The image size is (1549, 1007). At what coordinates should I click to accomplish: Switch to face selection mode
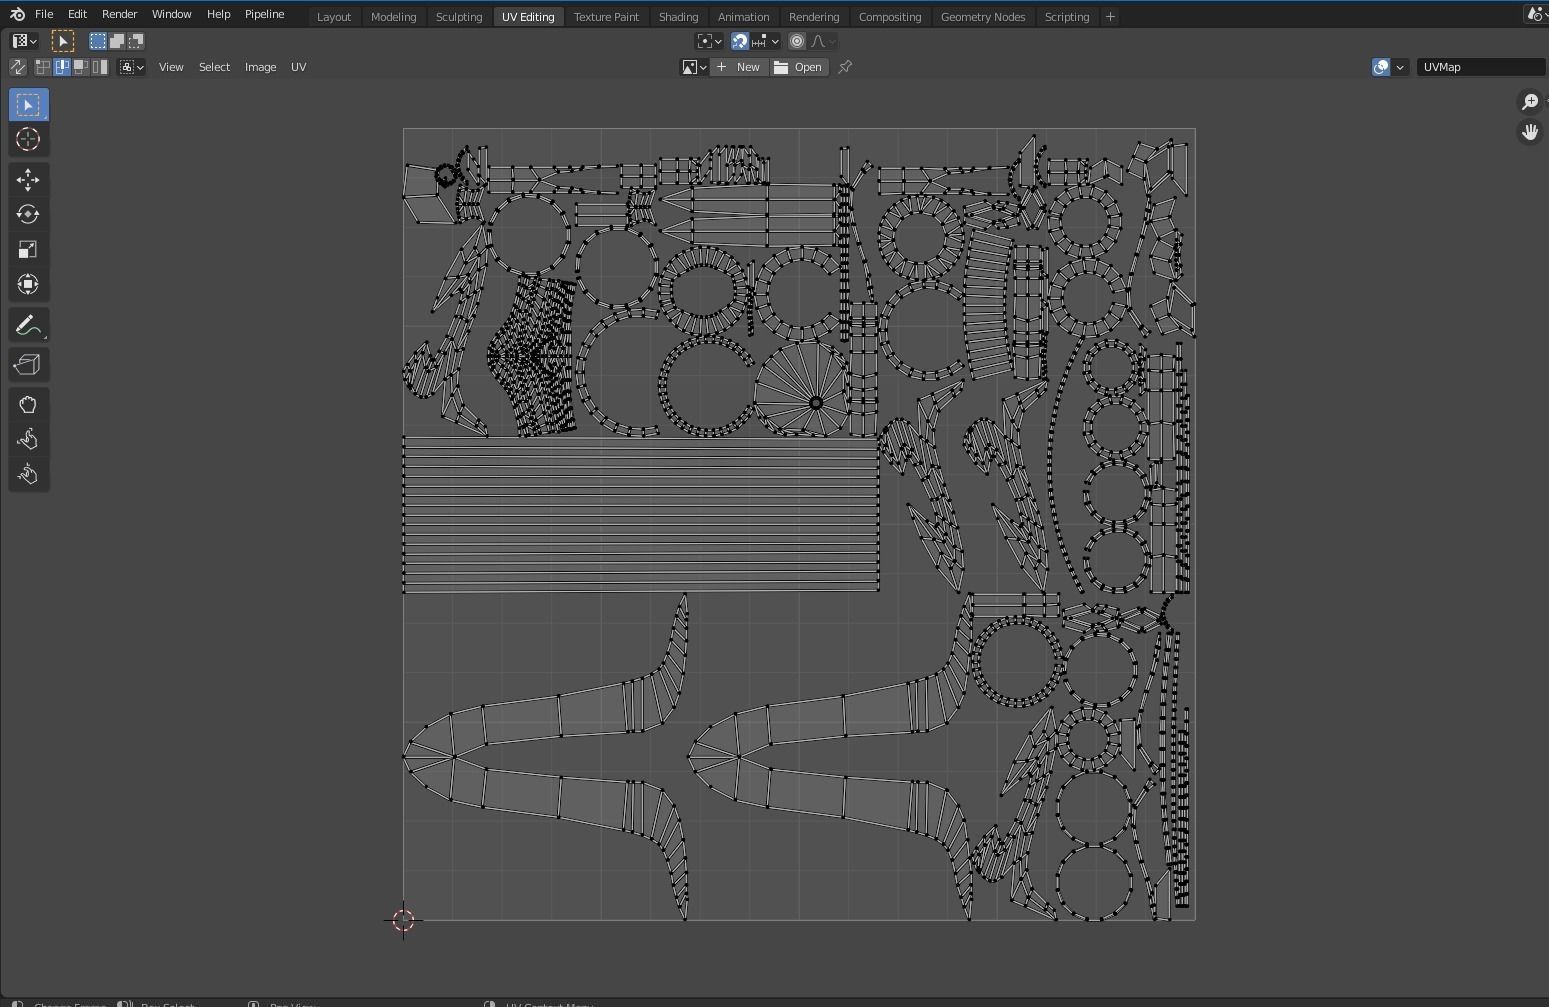point(81,67)
